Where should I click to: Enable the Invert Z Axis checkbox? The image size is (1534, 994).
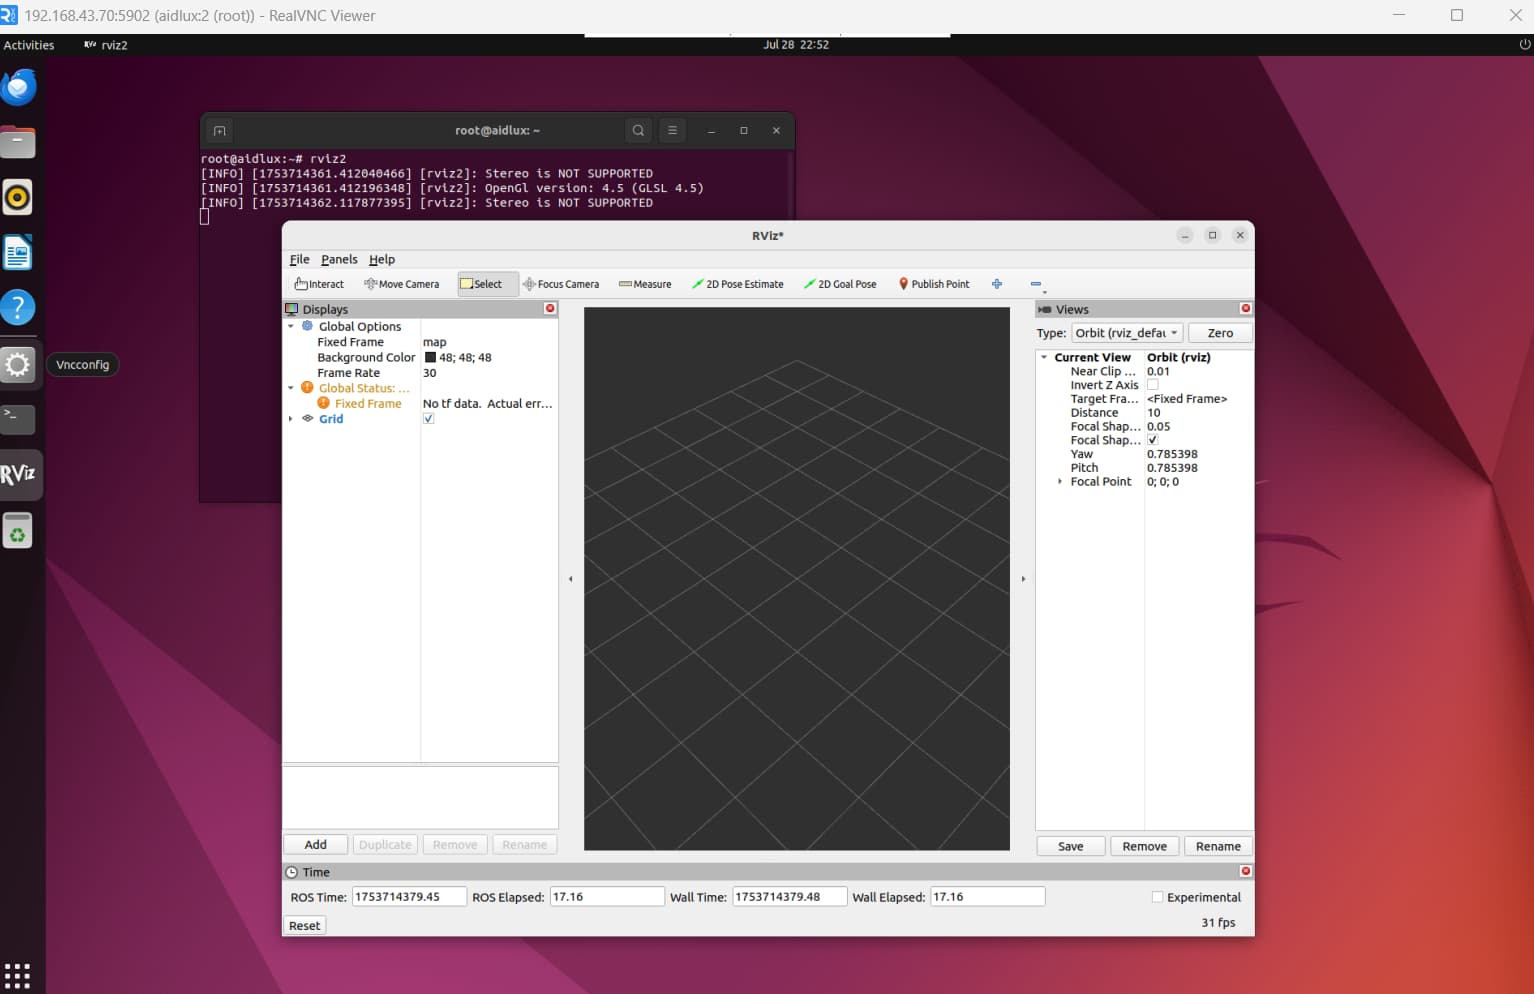[x=1153, y=385]
